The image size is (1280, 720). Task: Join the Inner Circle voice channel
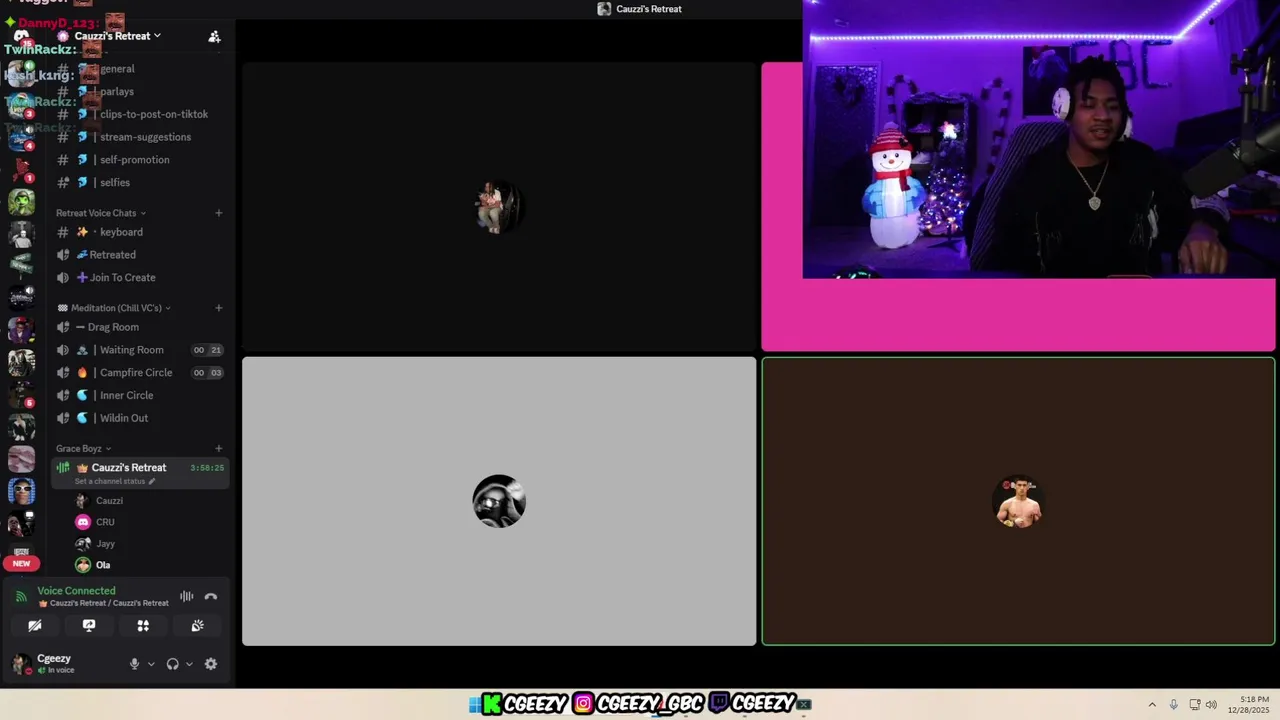click(140, 396)
